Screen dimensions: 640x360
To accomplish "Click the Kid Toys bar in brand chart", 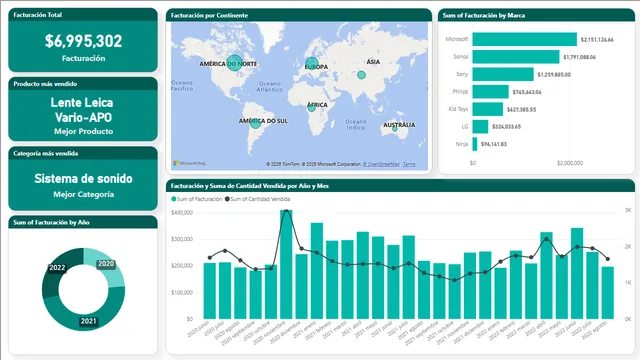I will pos(488,109).
